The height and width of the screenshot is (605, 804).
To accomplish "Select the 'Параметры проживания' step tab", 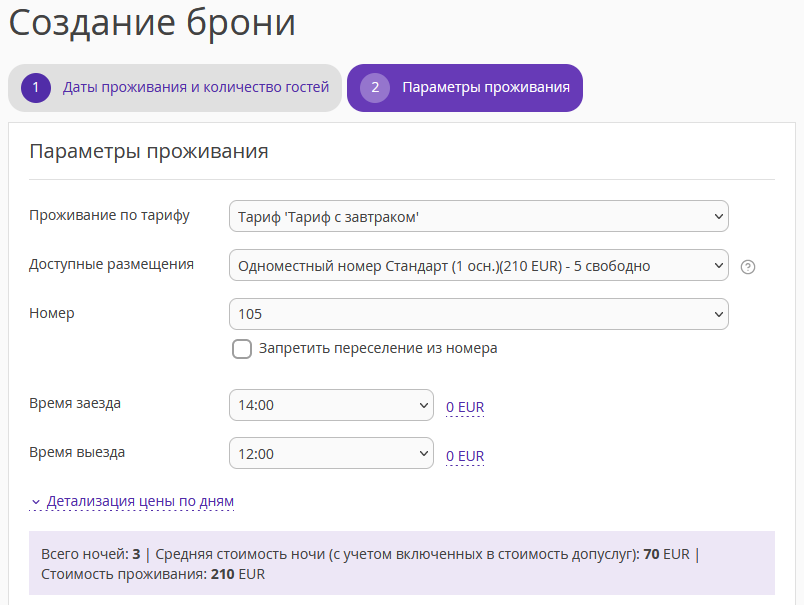I will [465, 88].
